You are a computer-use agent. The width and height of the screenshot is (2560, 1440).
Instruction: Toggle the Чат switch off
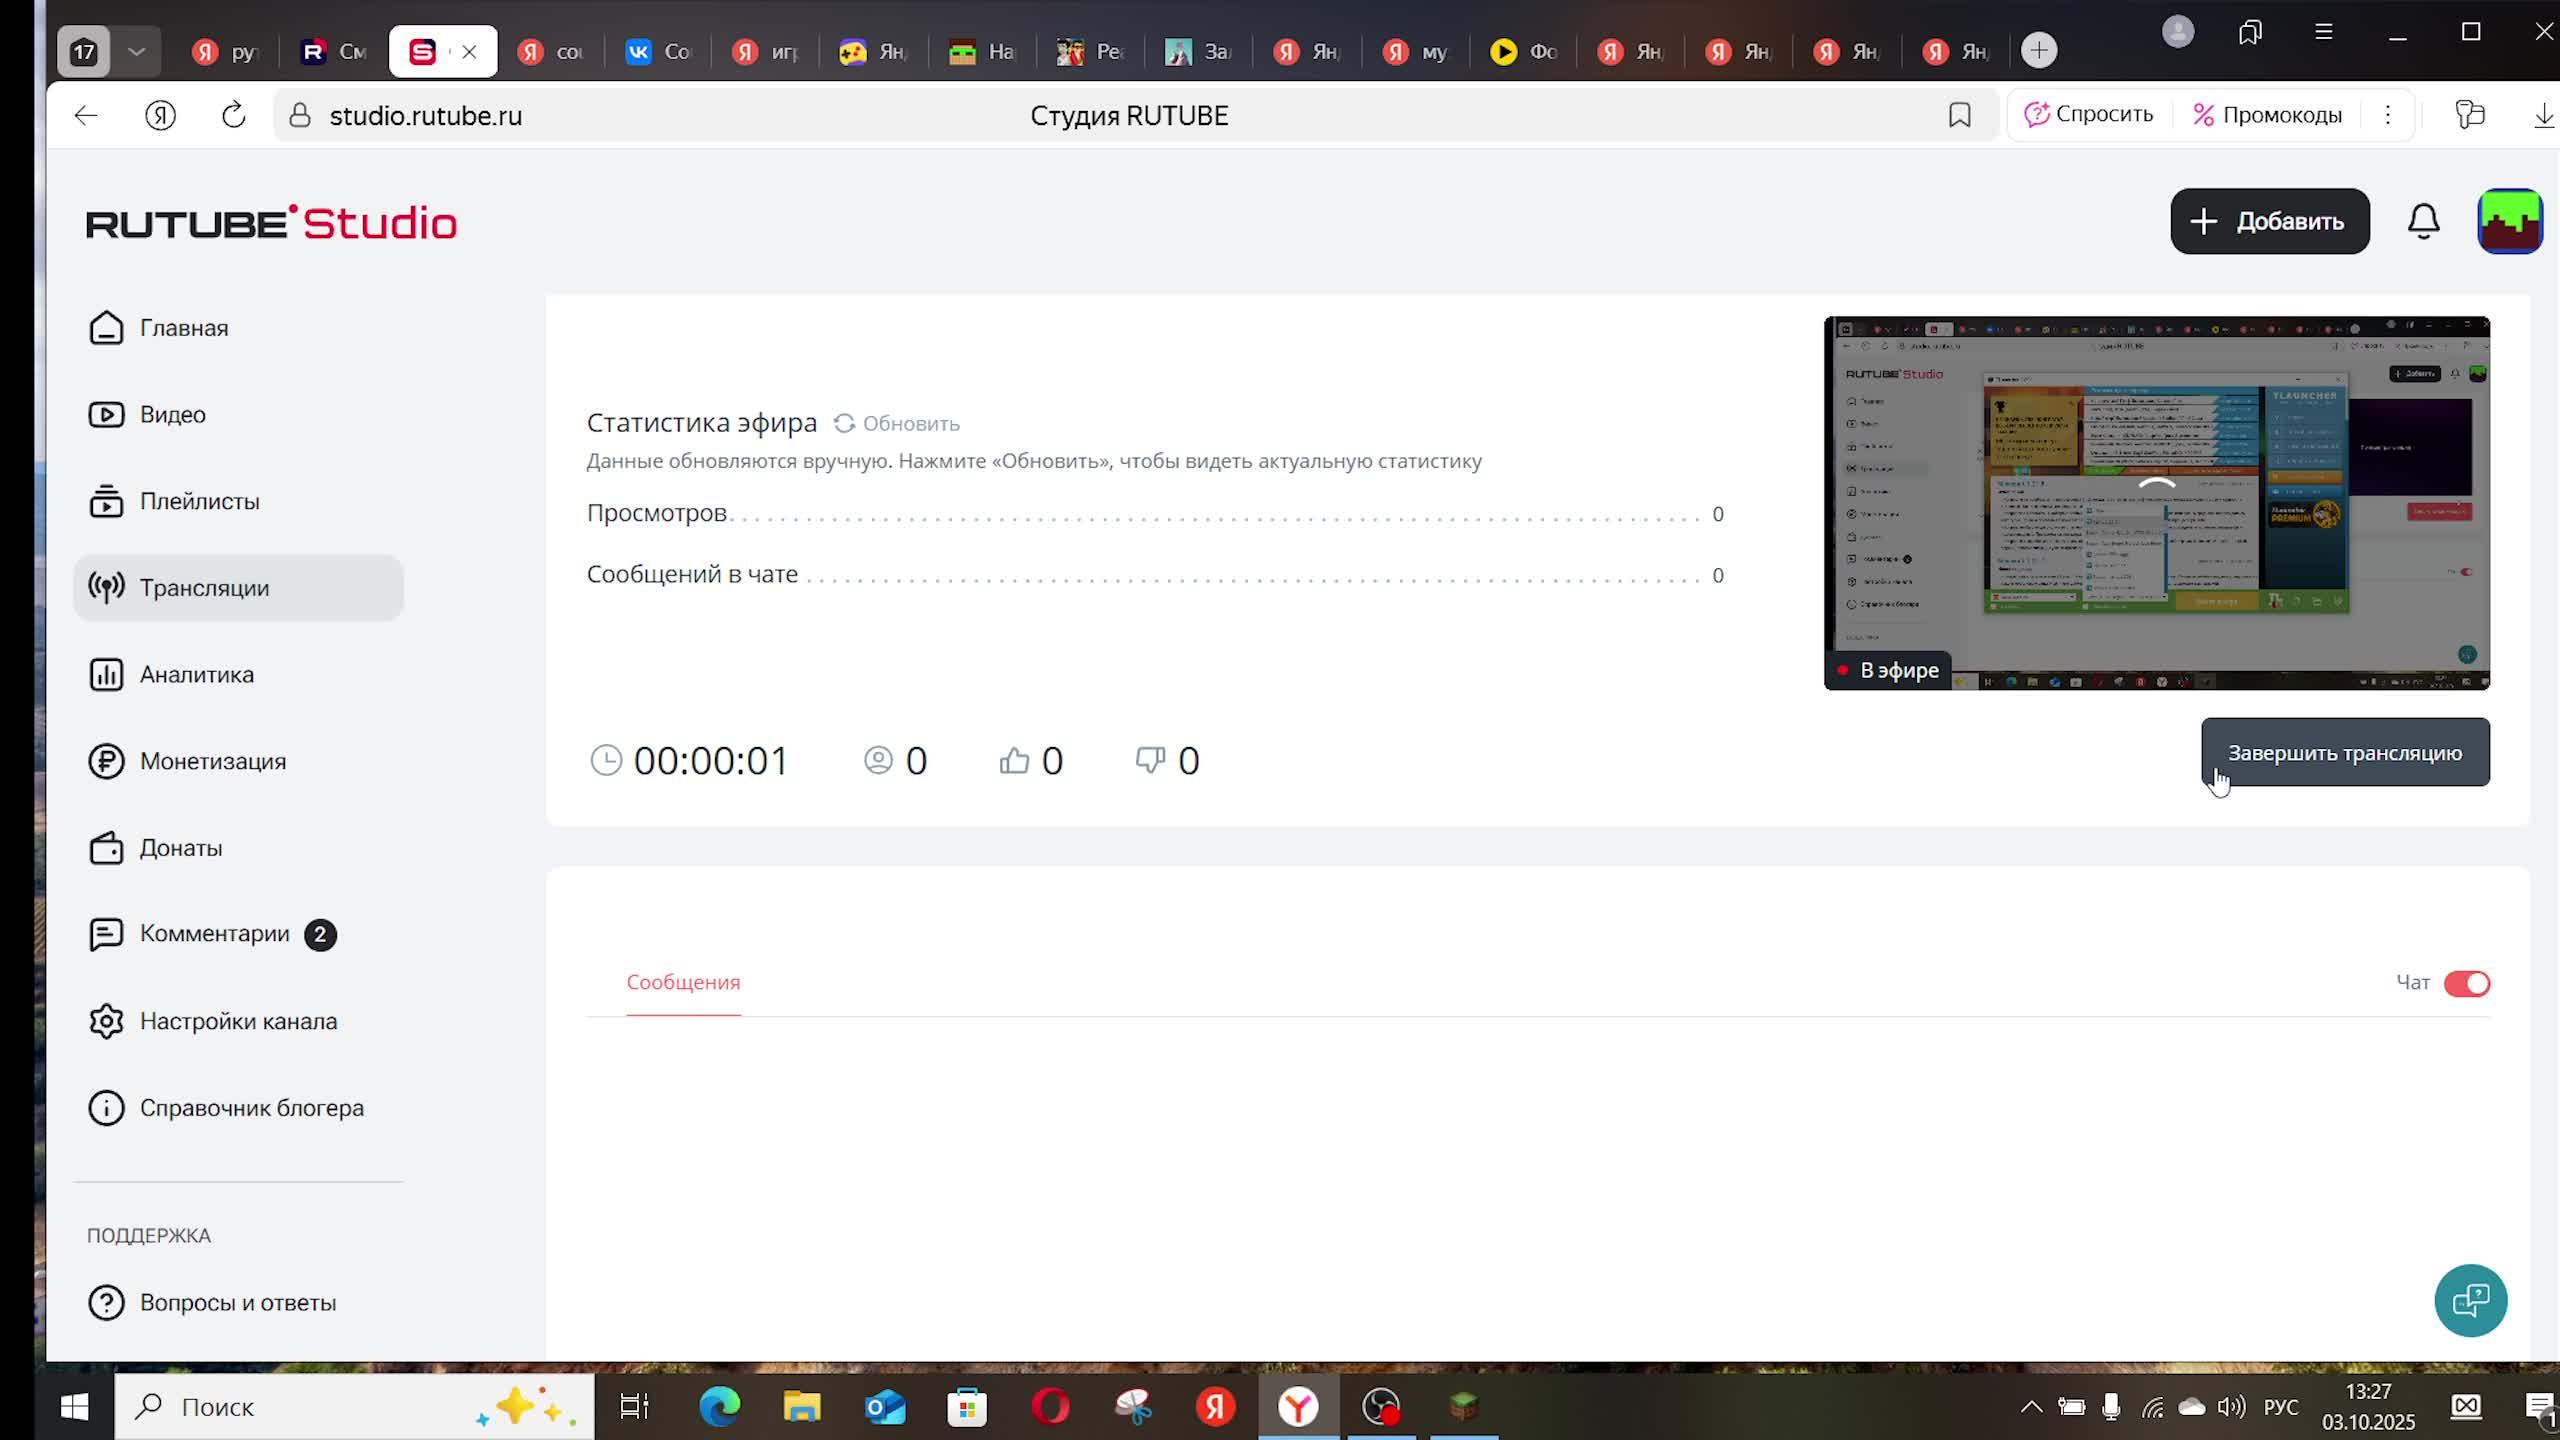coord(2466,984)
